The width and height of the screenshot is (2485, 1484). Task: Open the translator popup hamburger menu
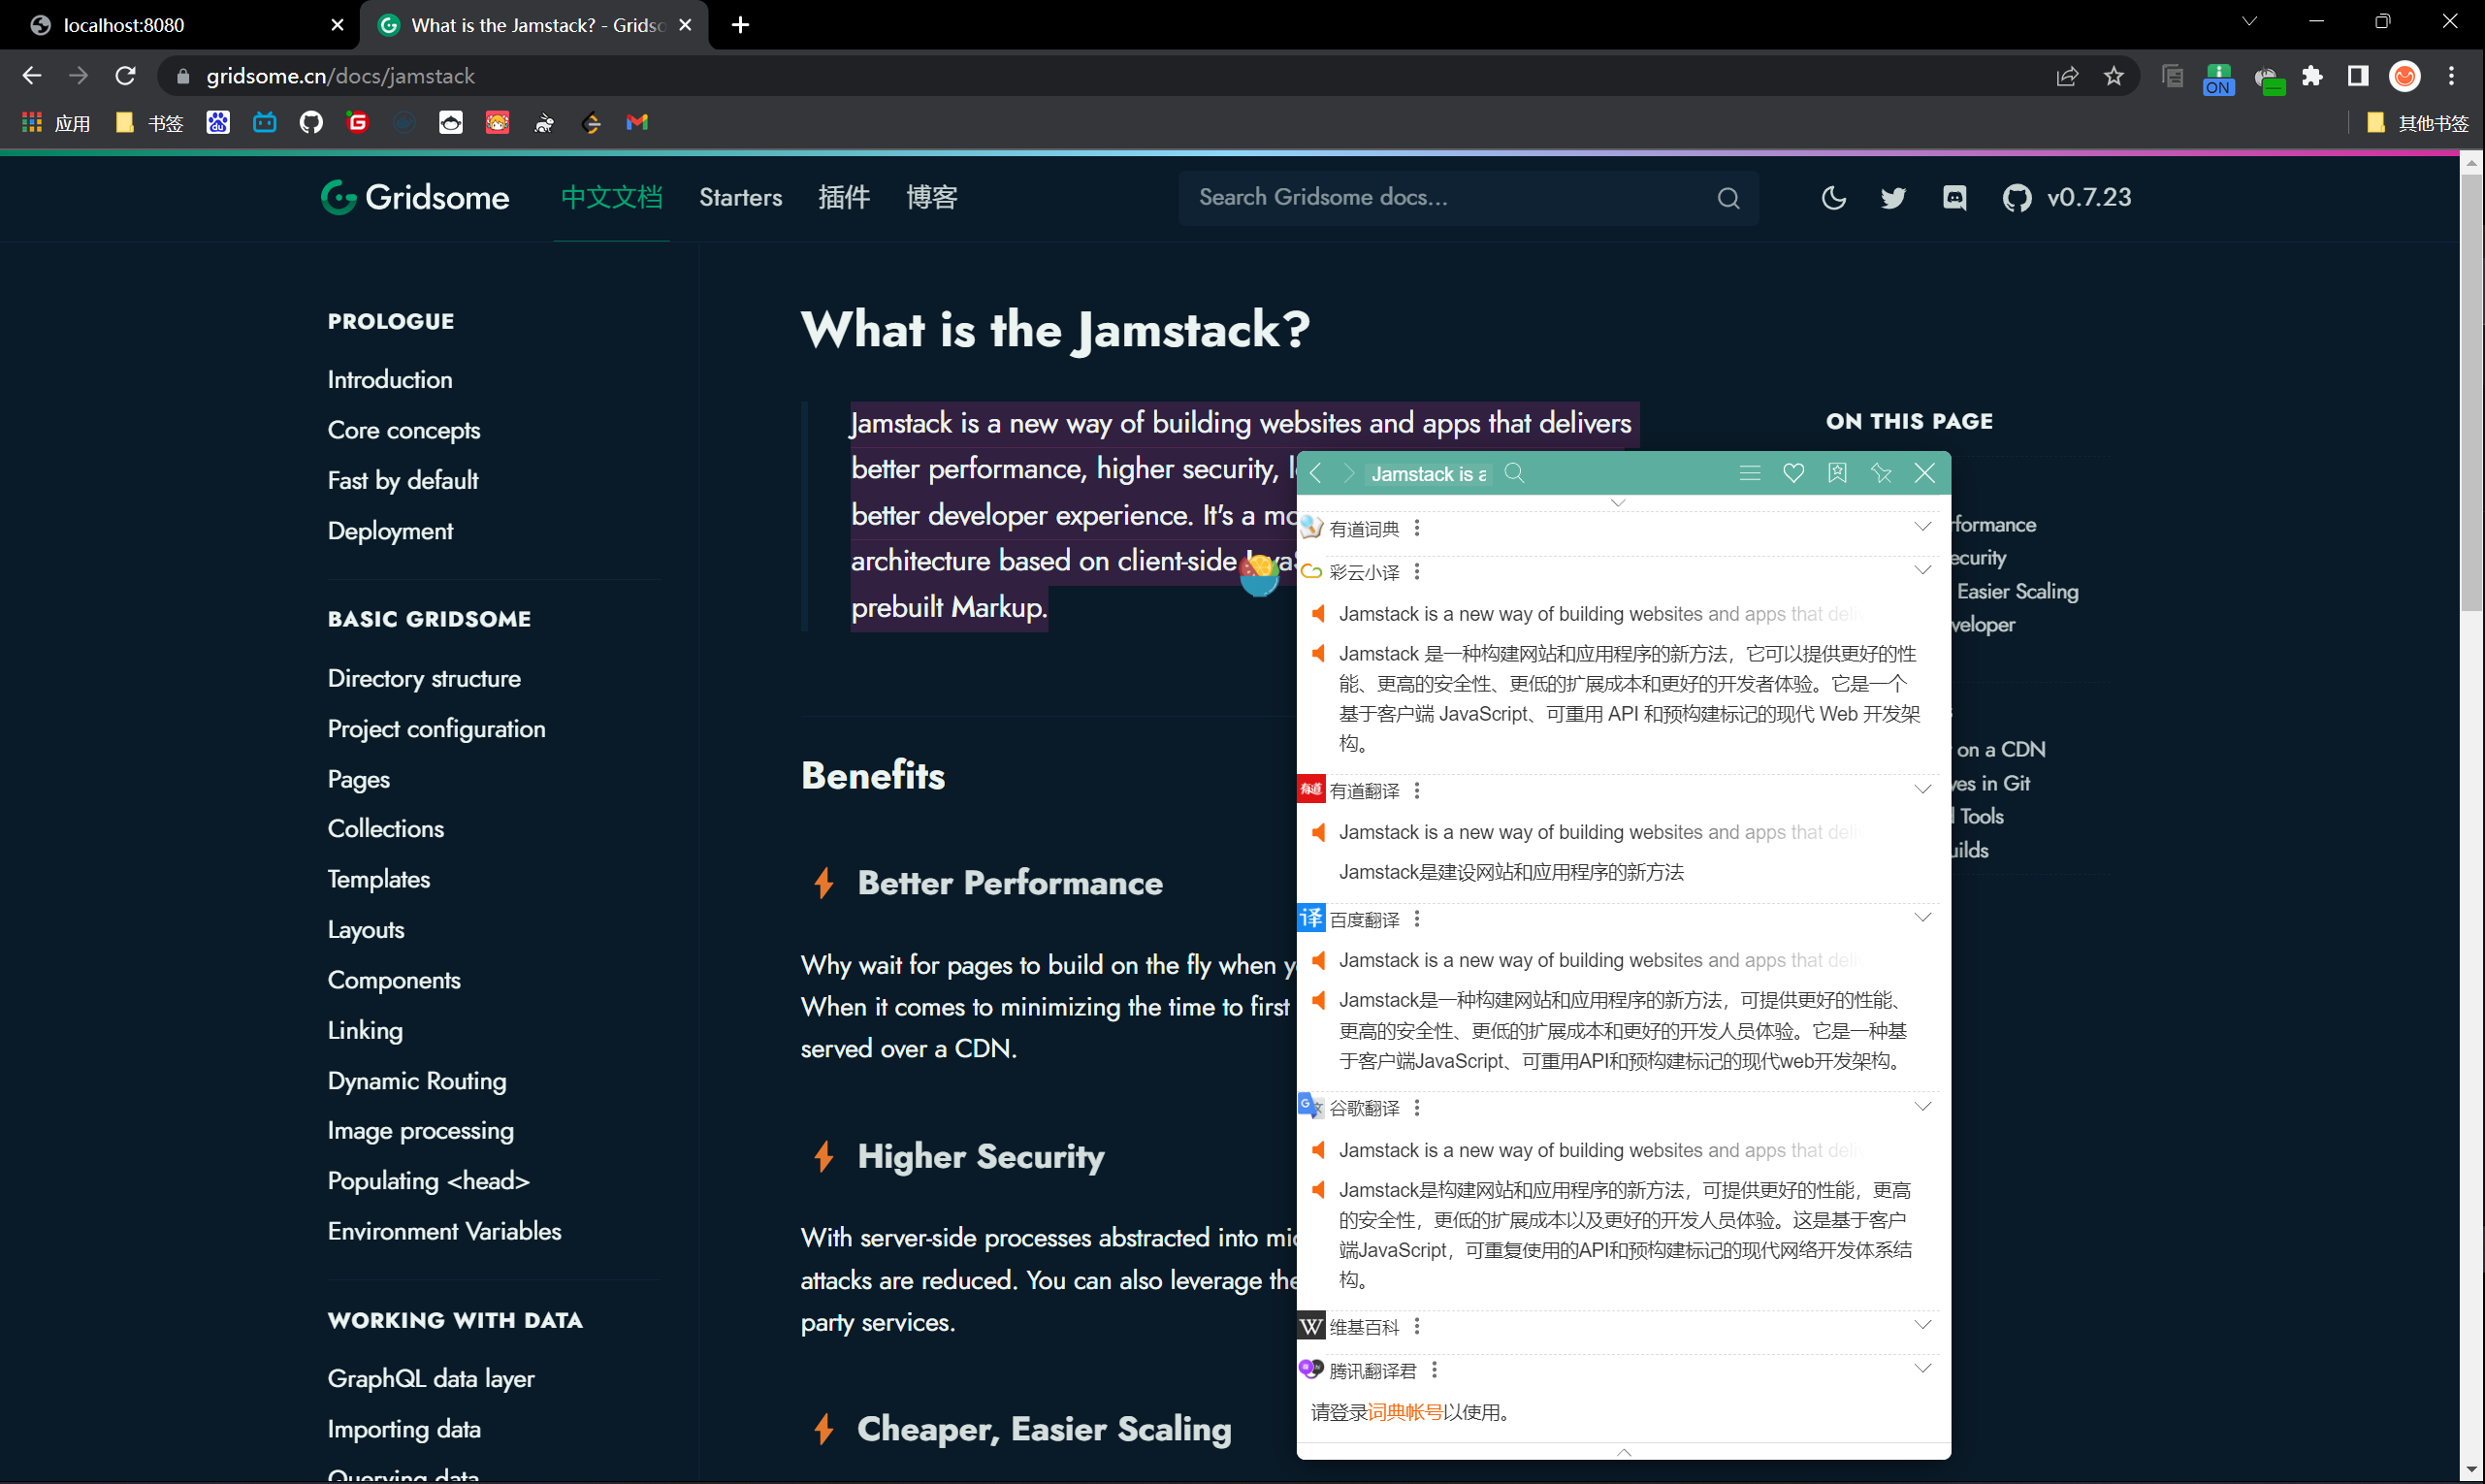pos(1749,473)
